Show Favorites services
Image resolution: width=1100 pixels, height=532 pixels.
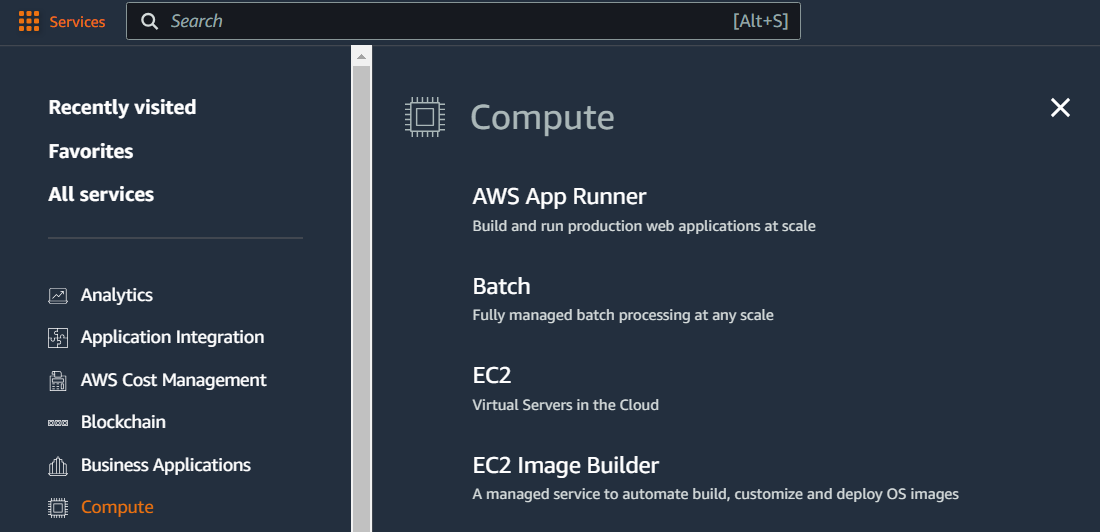[90, 151]
